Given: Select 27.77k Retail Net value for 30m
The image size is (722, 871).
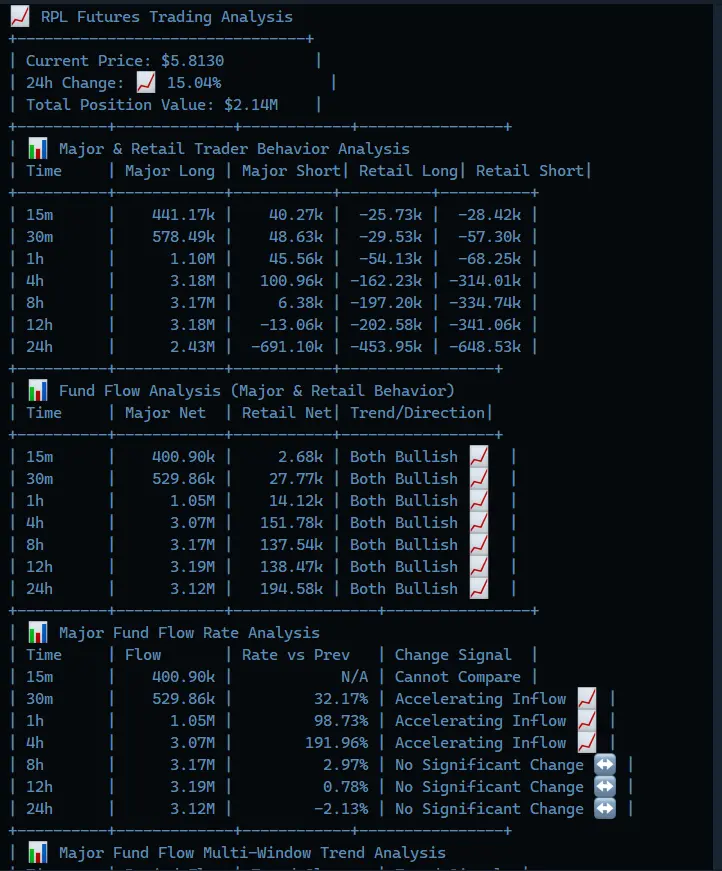Looking at the screenshot, I should point(295,479).
